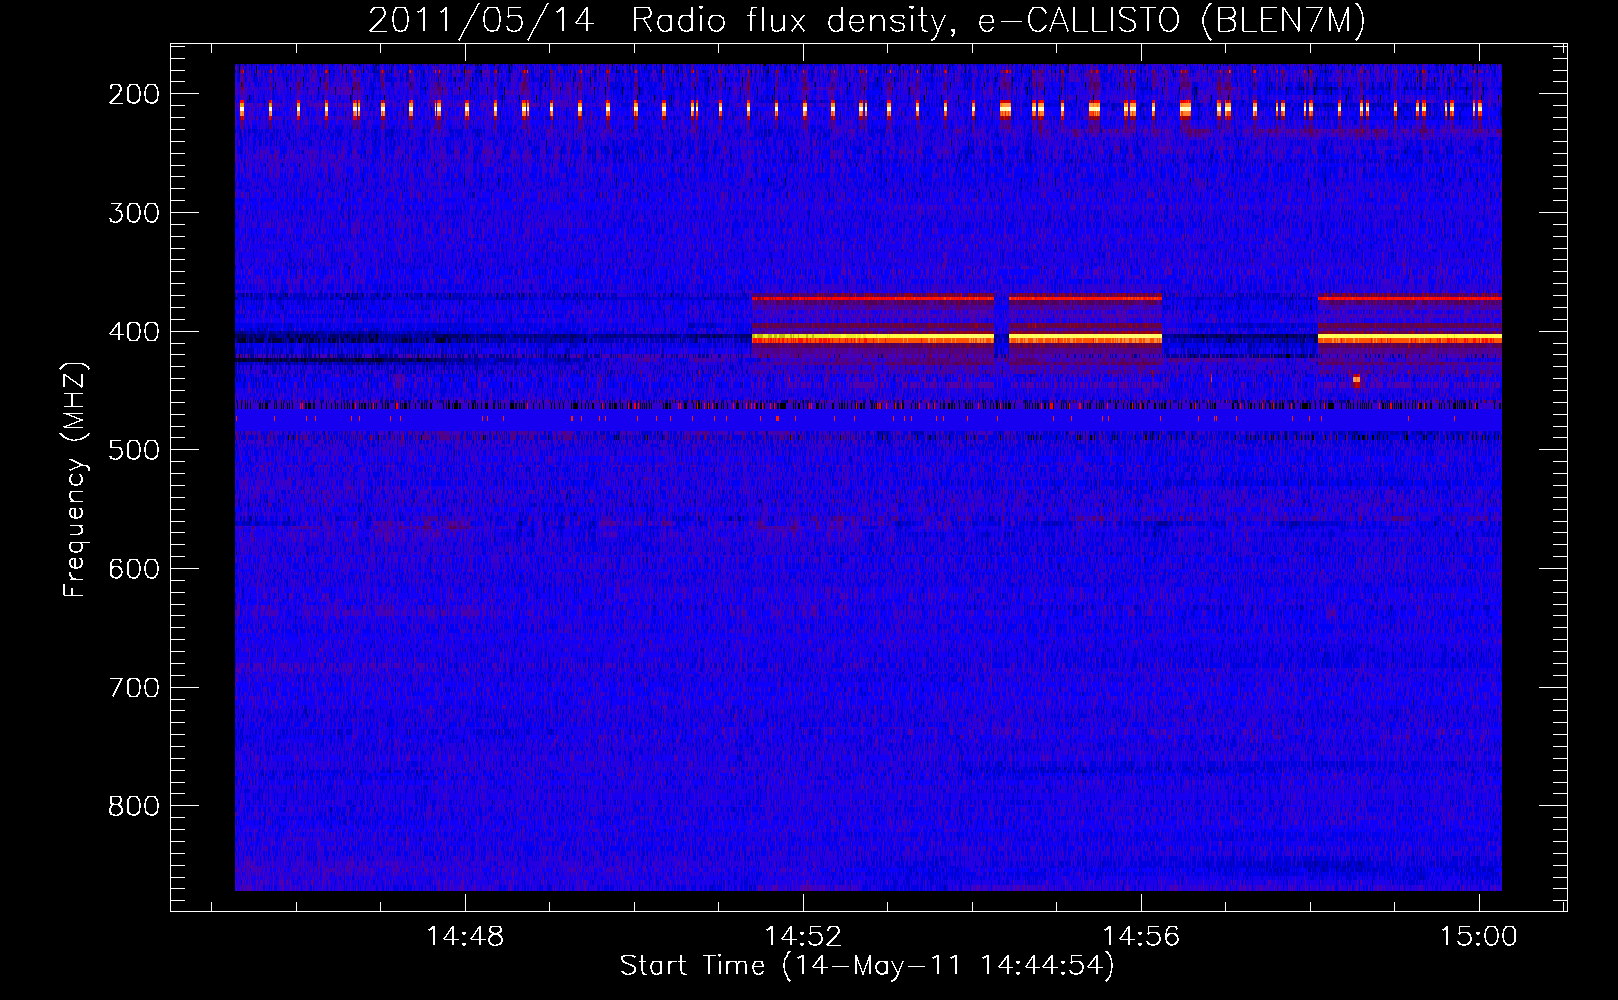
Task: Click the plot title '2011/05/14 Radio flux density, e-CALLISTO (BLEN7M)'
Action: pos(867,21)
